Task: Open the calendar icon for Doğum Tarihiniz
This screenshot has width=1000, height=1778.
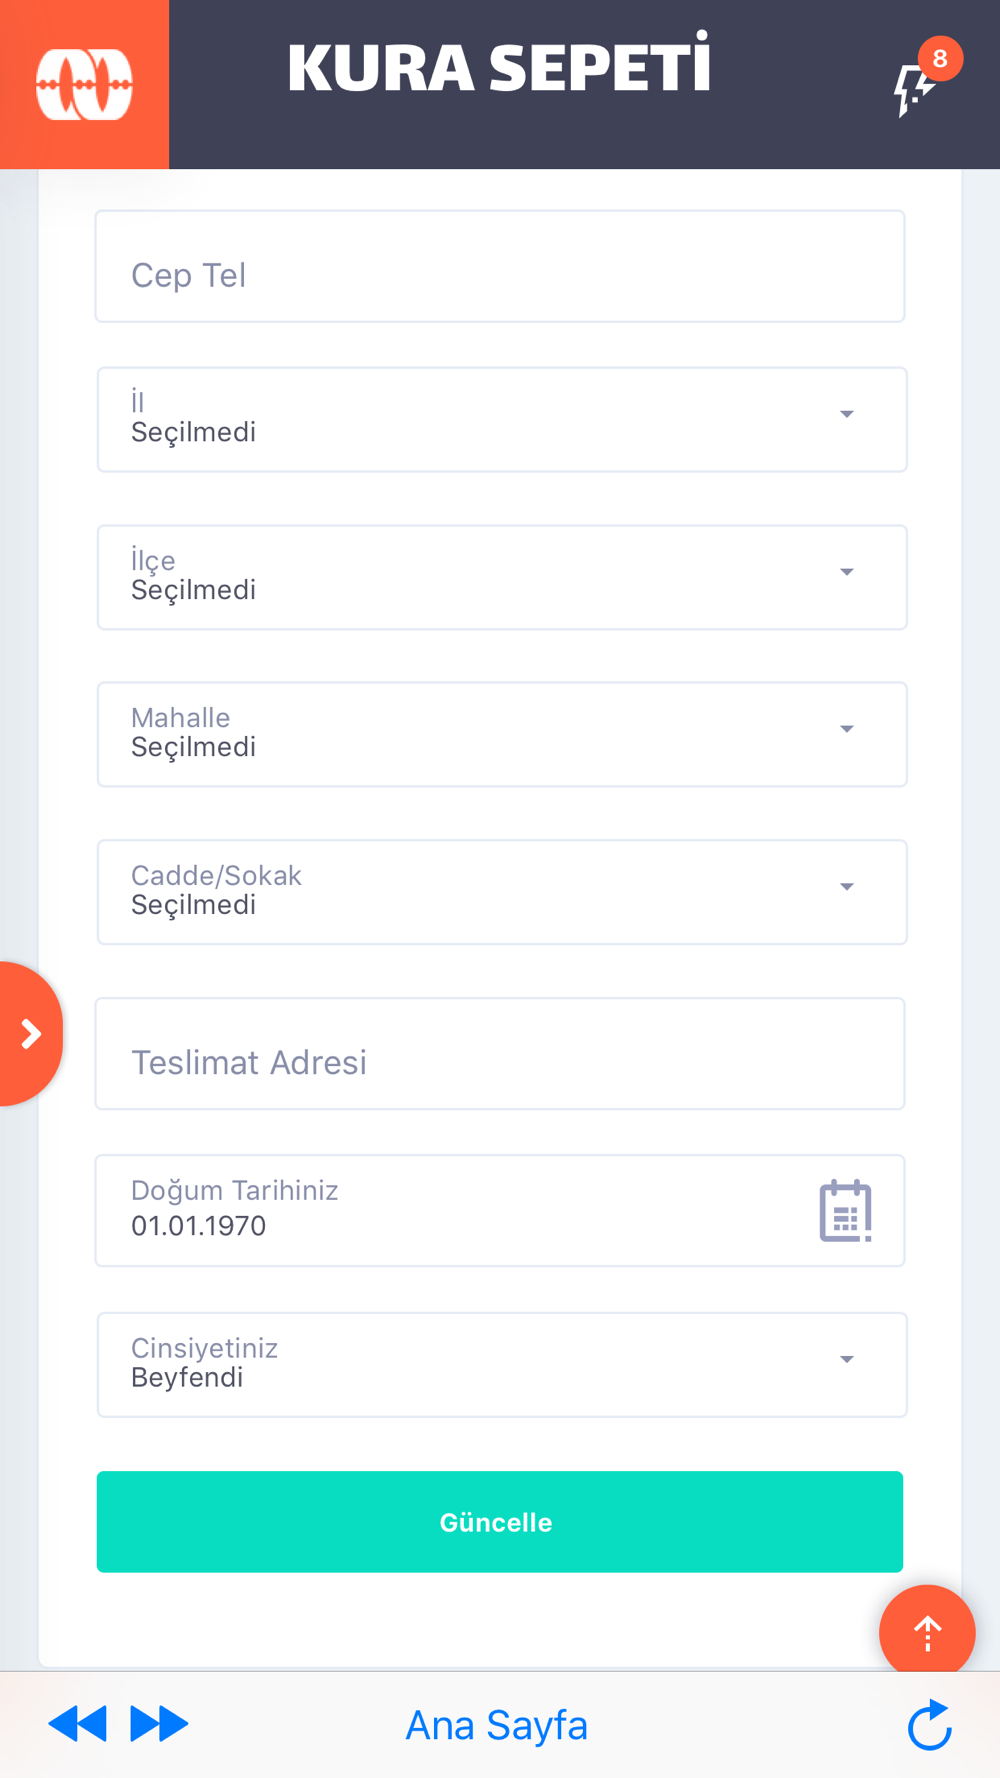Action: 845,1211
